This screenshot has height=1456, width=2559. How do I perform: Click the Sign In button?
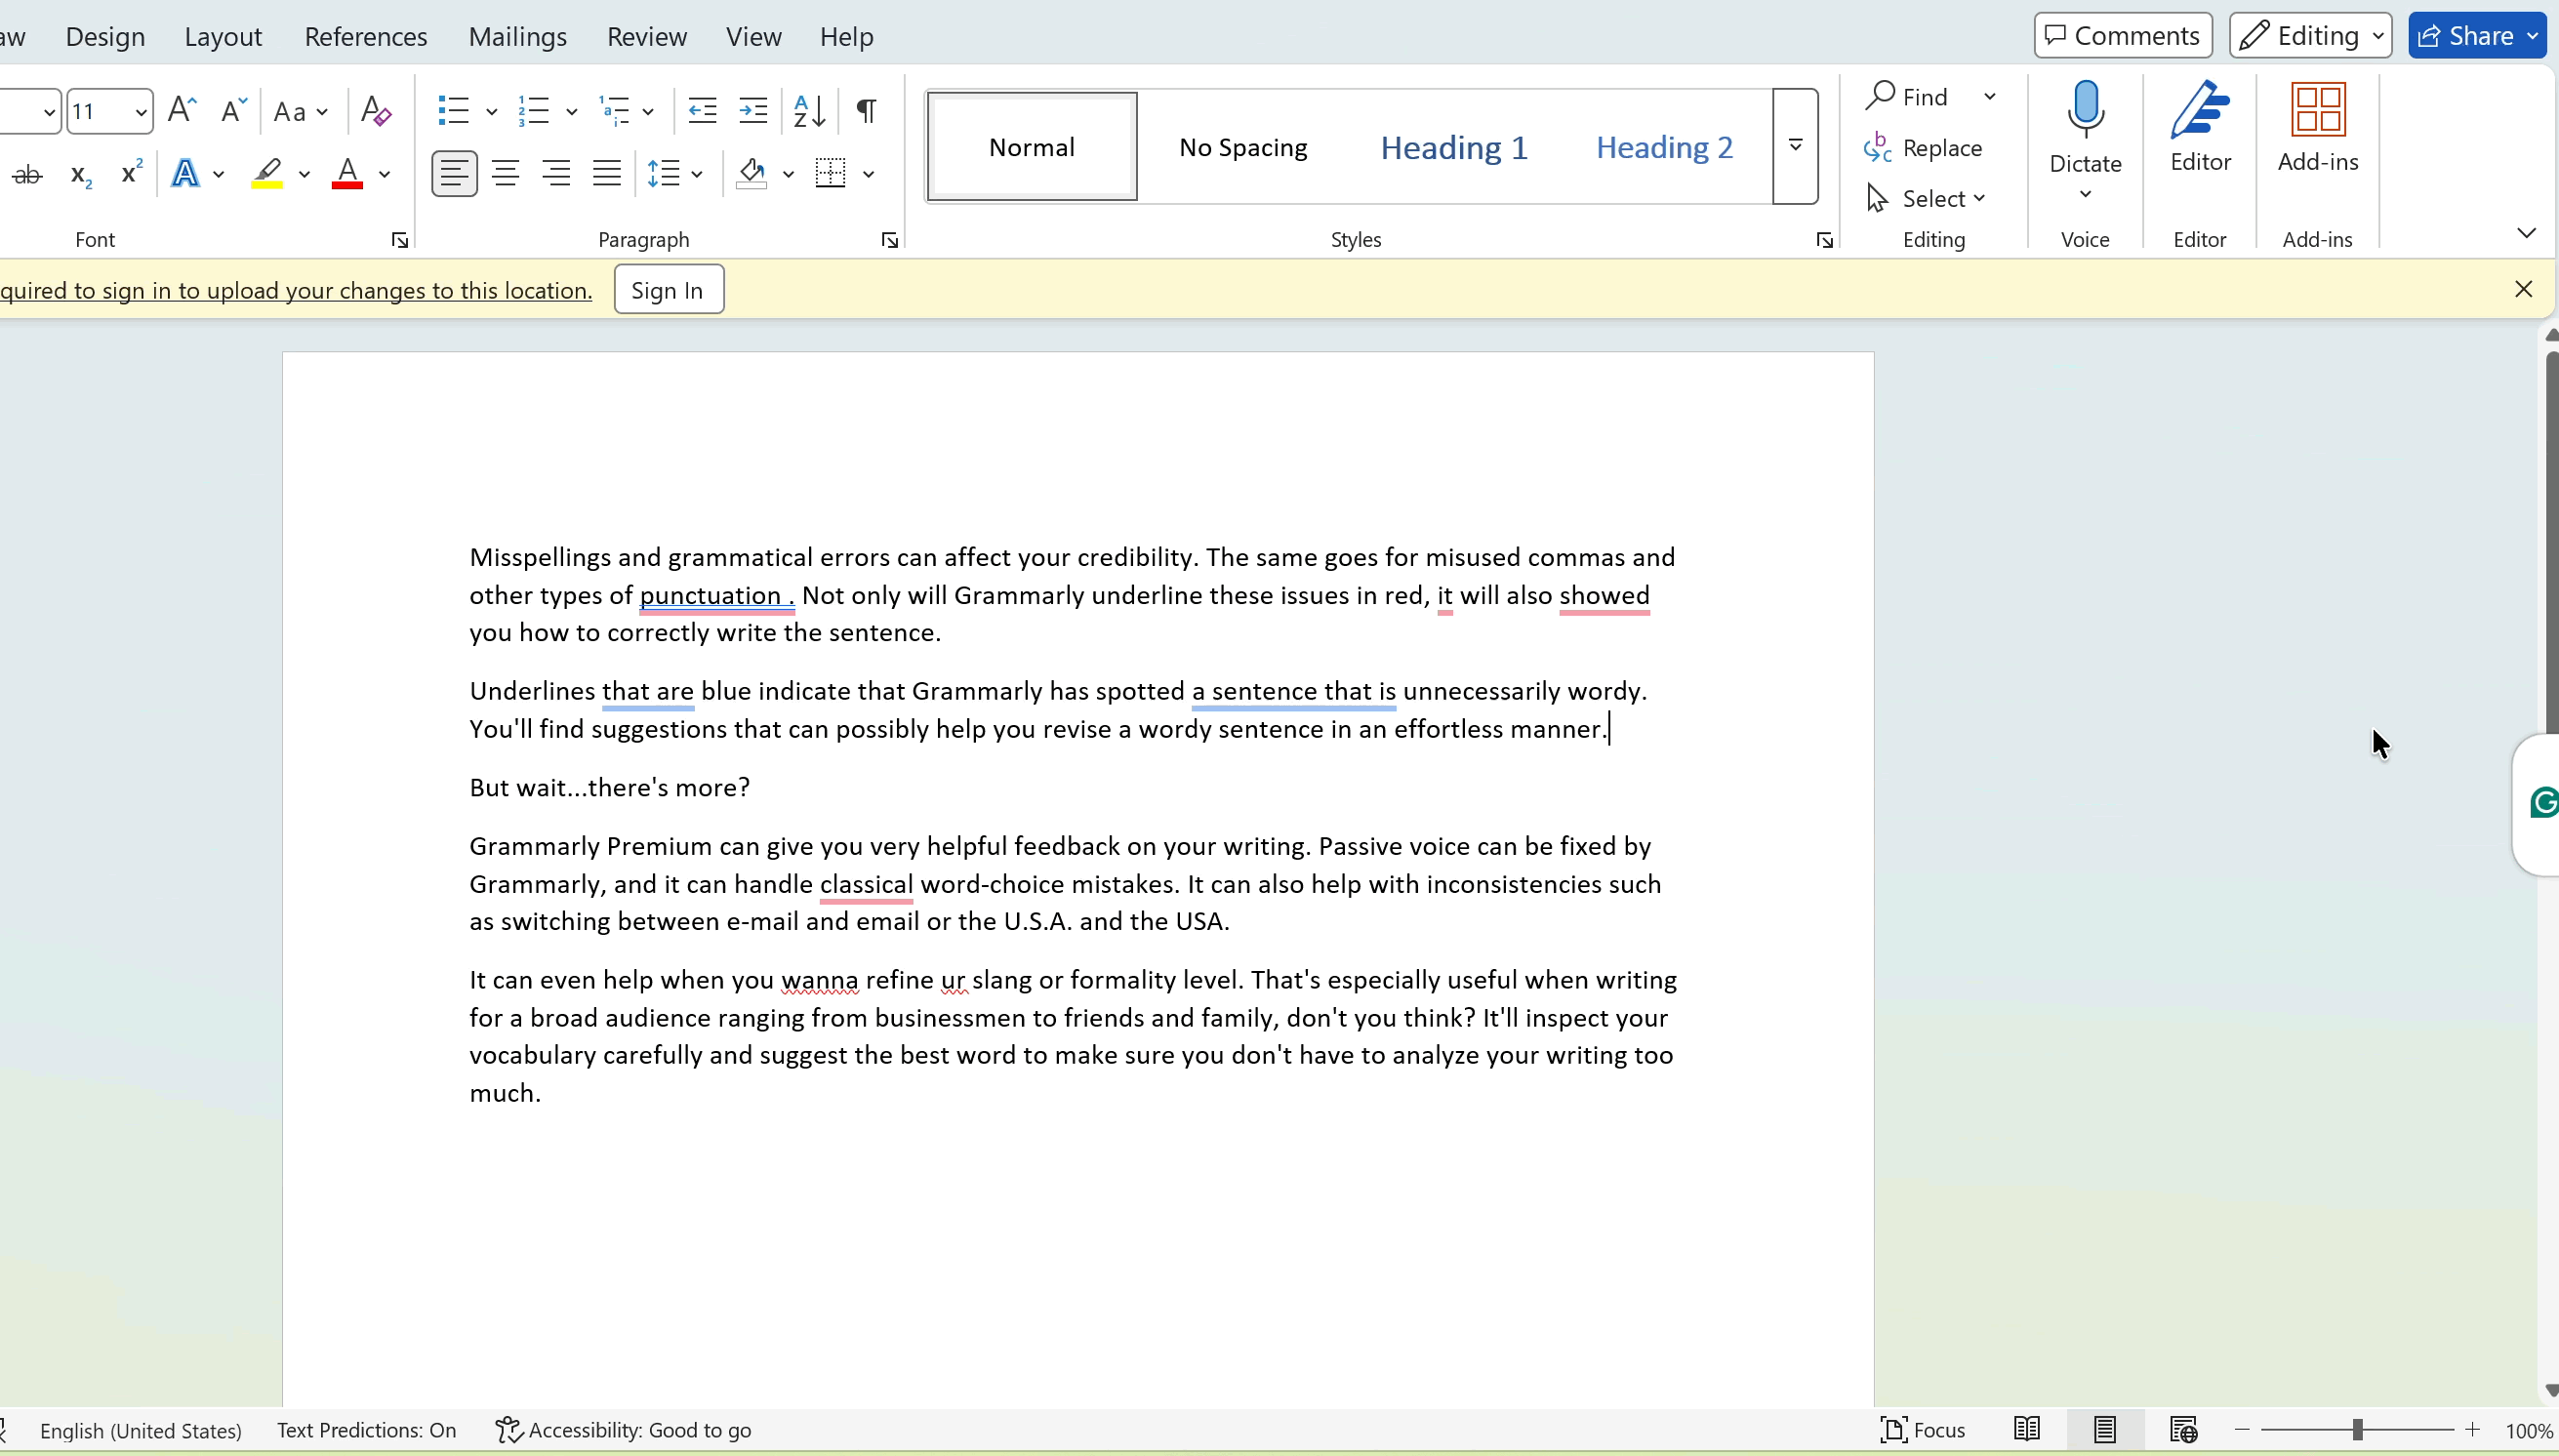(668, 290)
